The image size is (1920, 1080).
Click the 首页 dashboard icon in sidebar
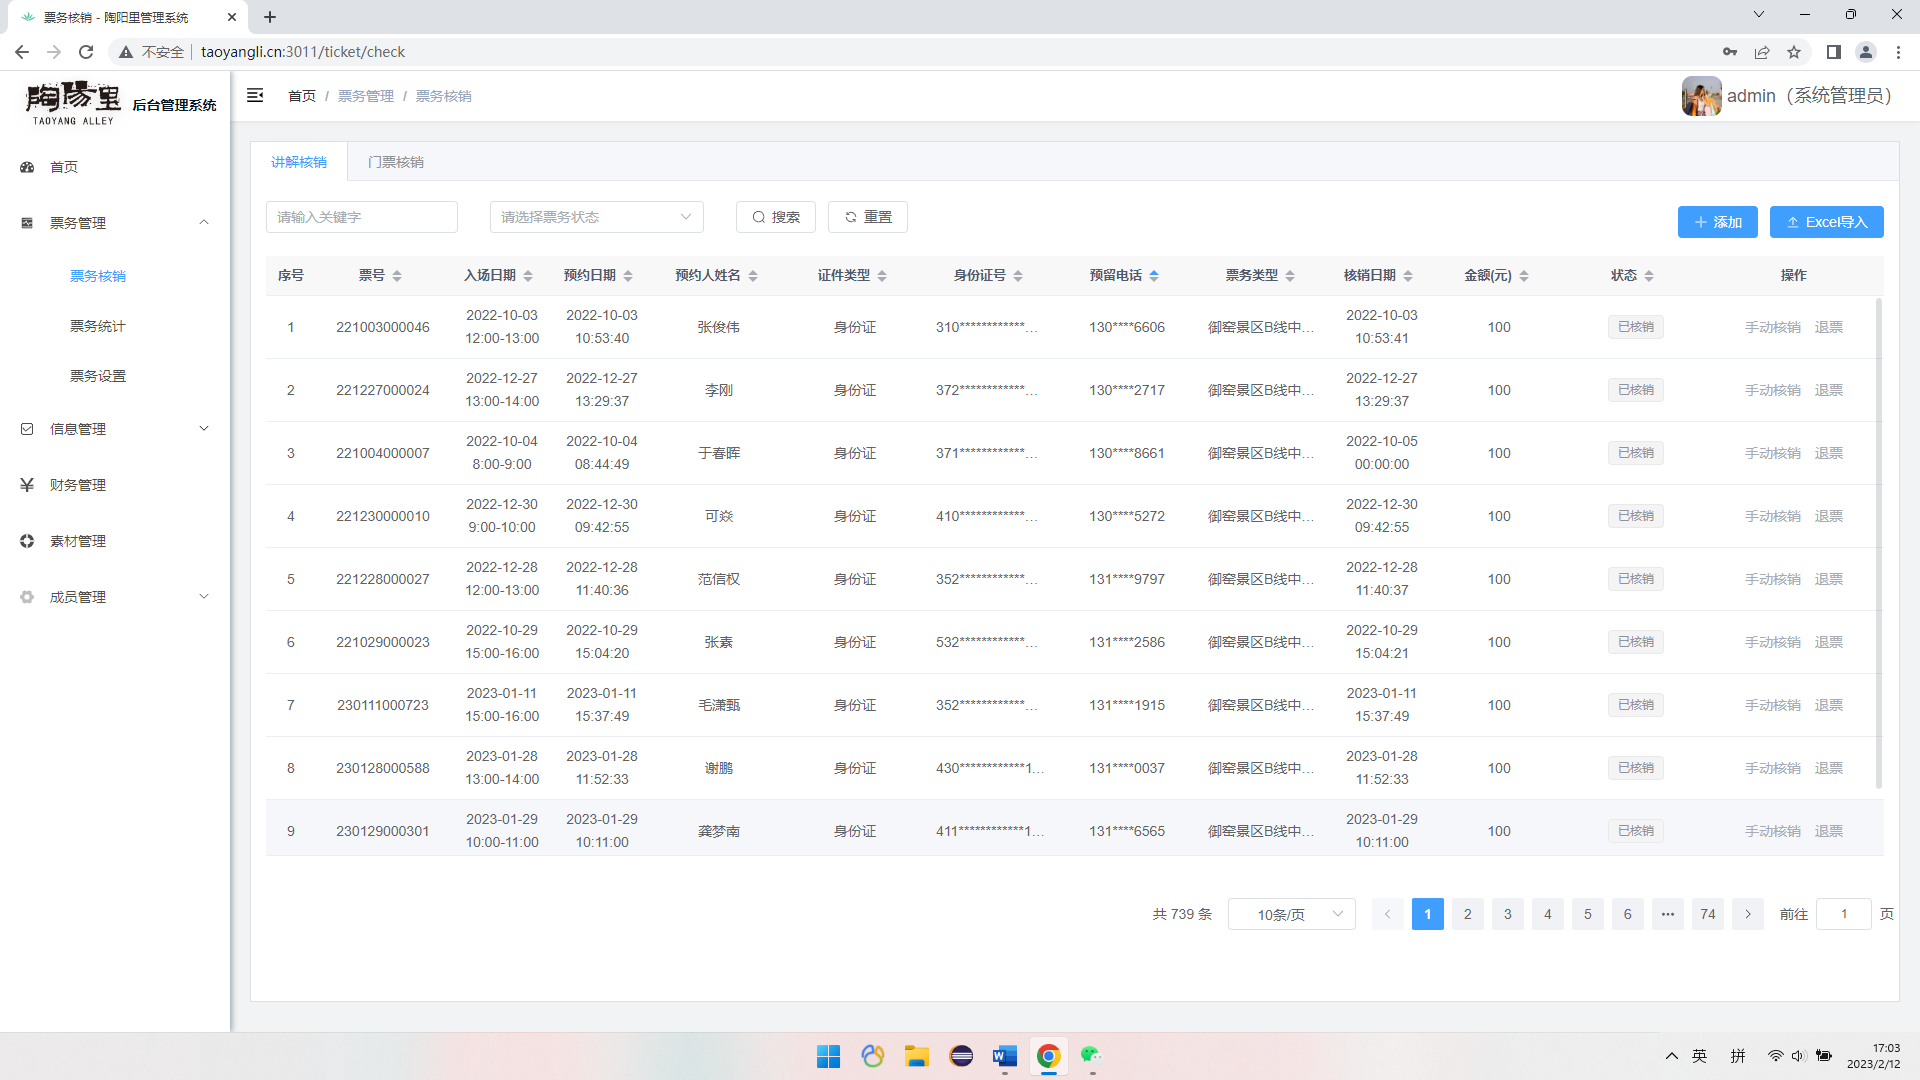(27, 167)
